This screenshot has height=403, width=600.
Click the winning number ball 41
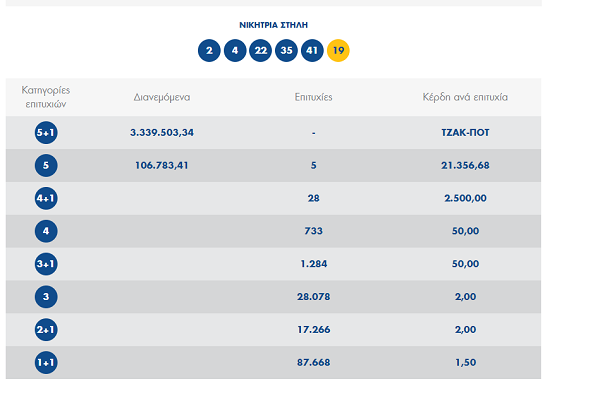click(x=313, y=50)
